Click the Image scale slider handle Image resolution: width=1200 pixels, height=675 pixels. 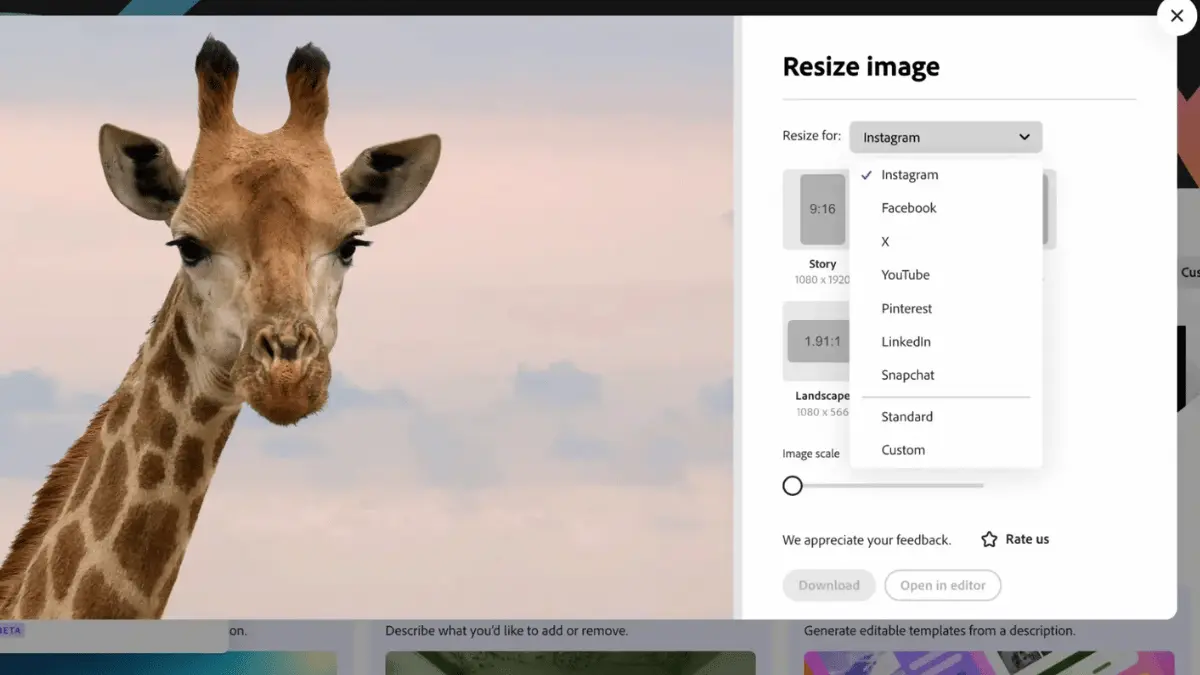pos(793,486)
